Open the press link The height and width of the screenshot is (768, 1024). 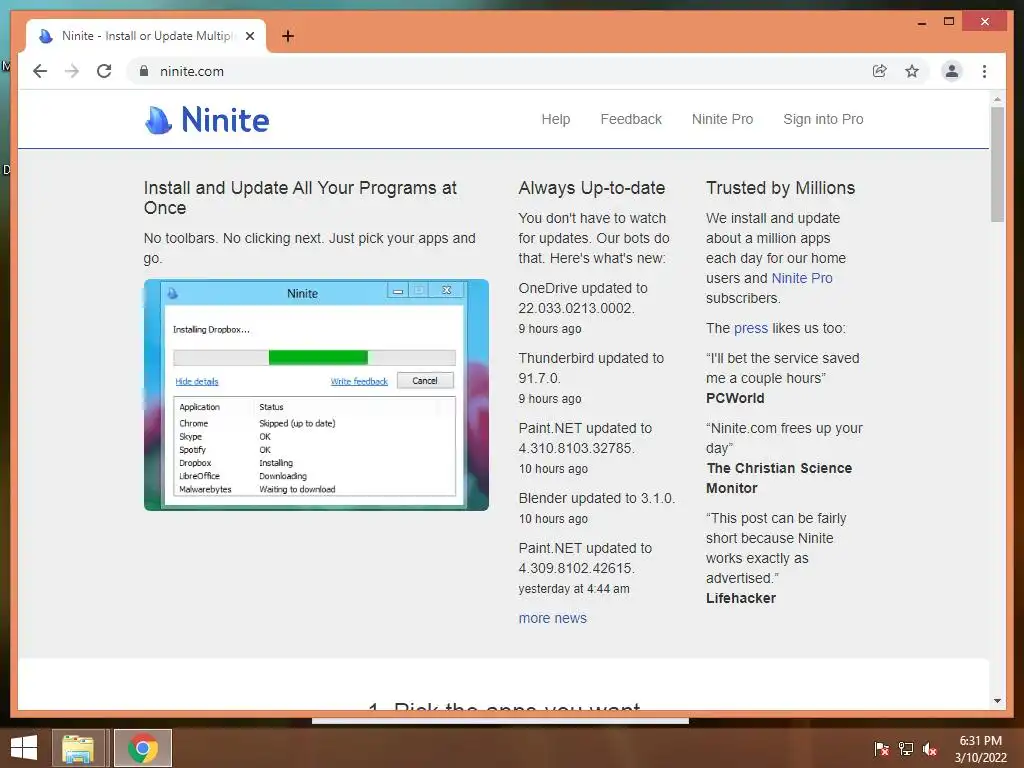[751, 328]
